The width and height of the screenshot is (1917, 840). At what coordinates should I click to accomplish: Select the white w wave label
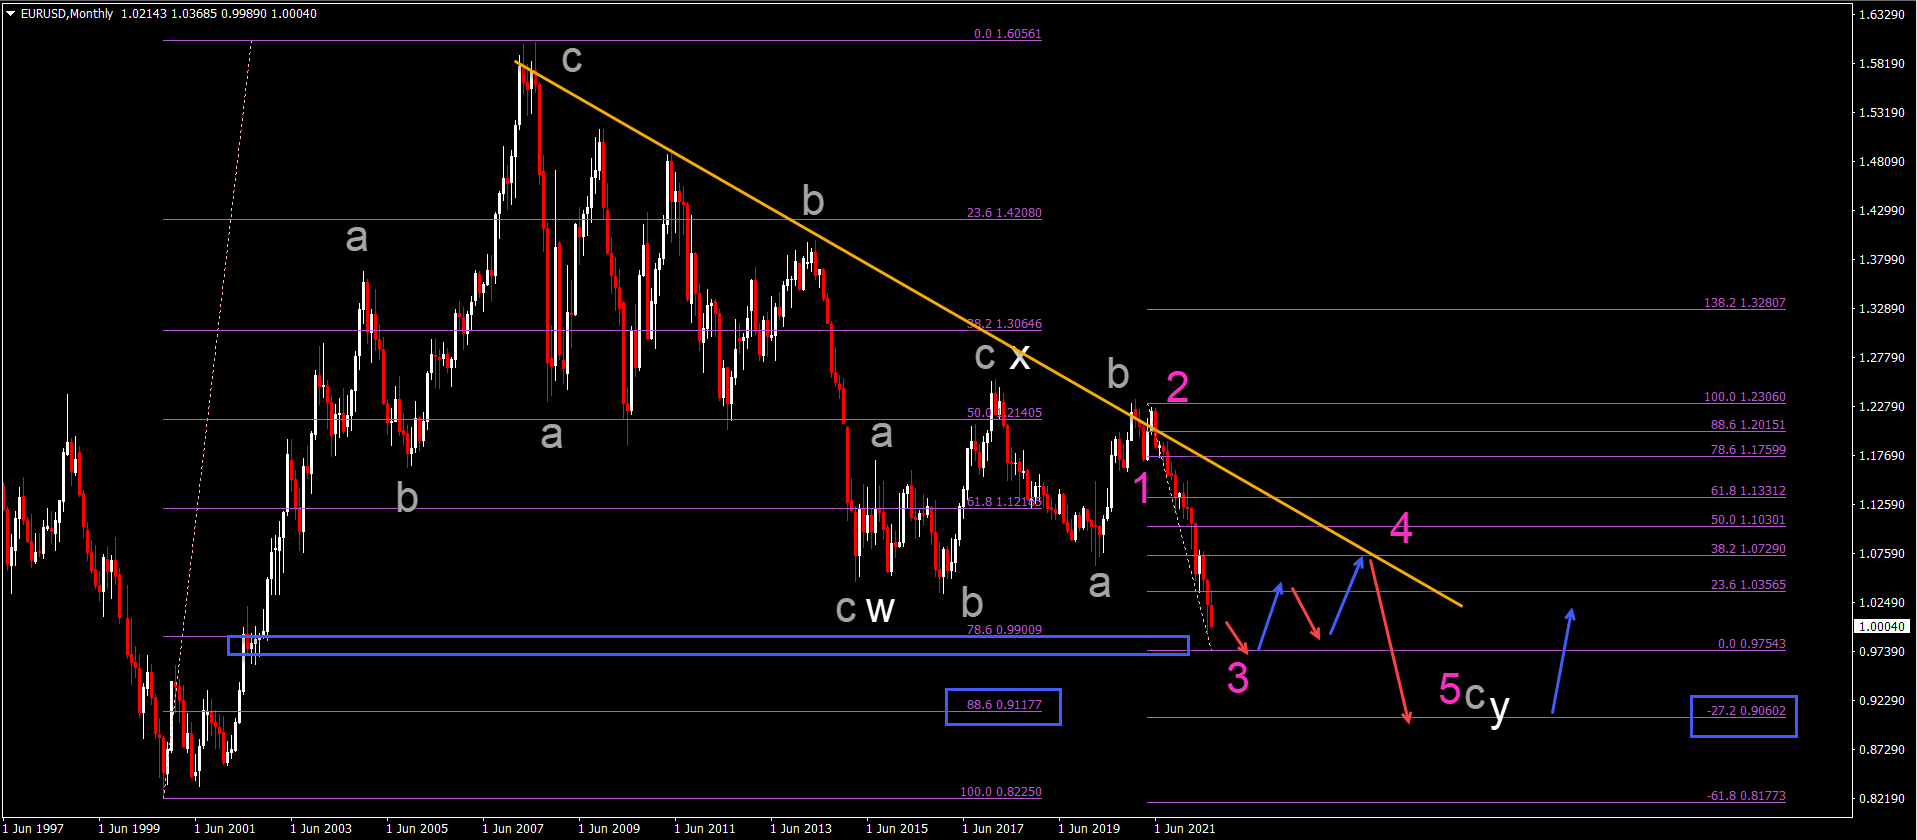pos(880,608)
